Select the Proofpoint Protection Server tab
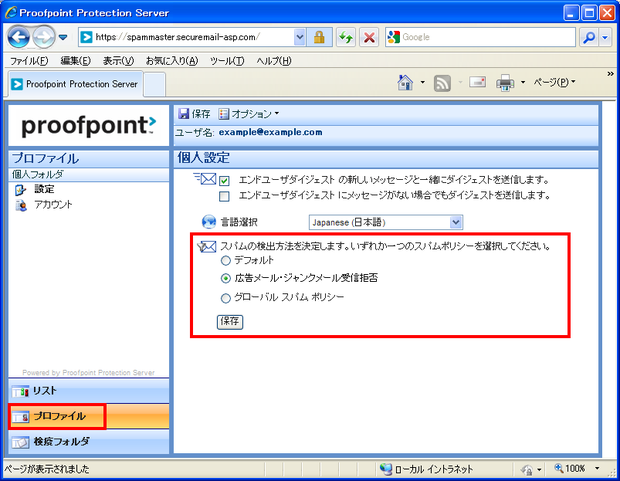 coord(75,84)
